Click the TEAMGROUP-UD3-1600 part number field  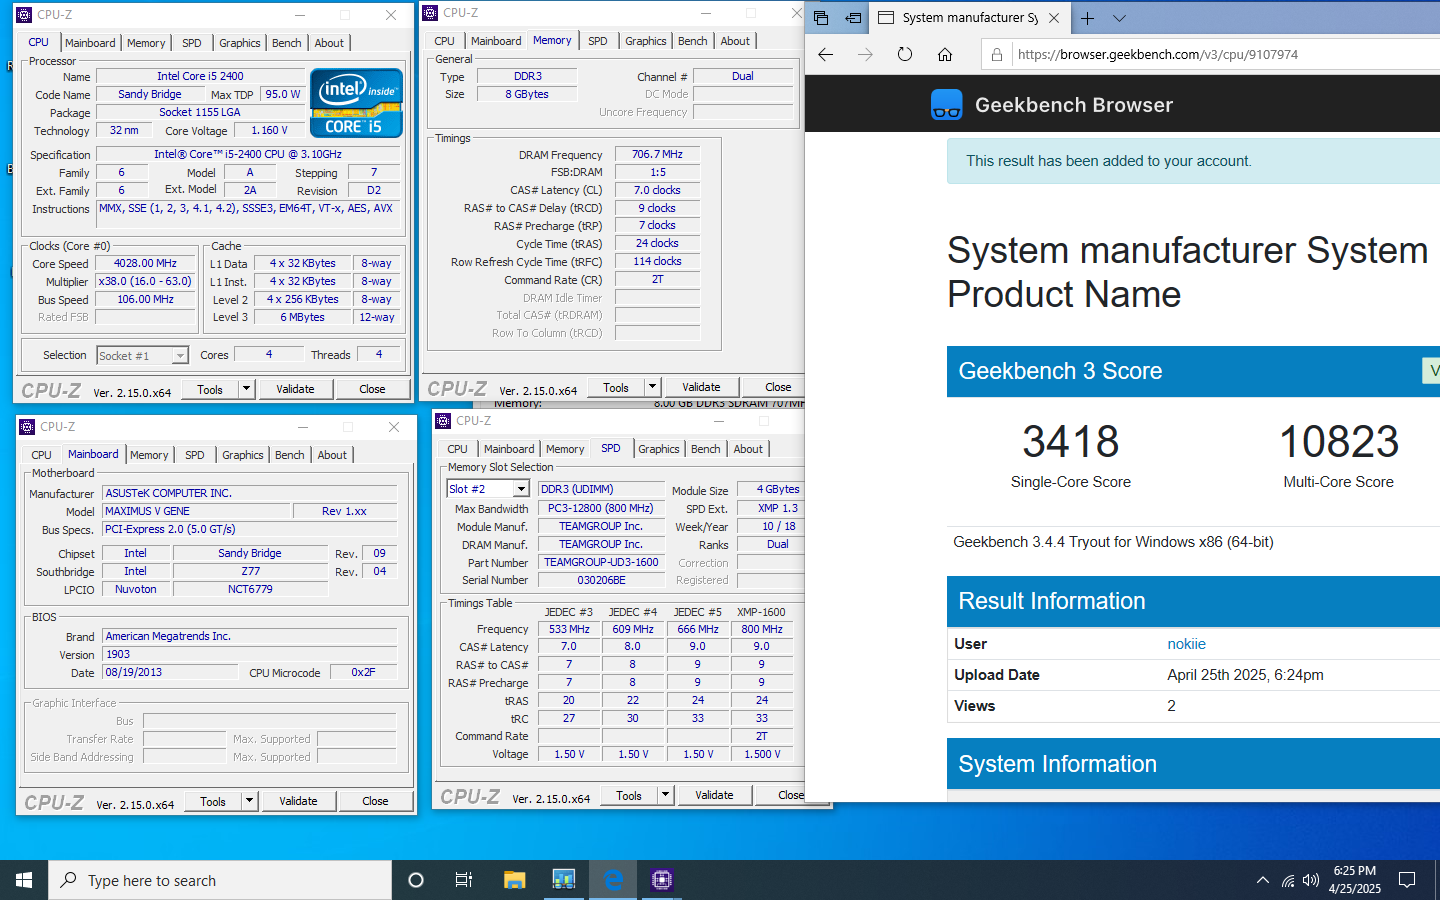(x=601, y=562)
